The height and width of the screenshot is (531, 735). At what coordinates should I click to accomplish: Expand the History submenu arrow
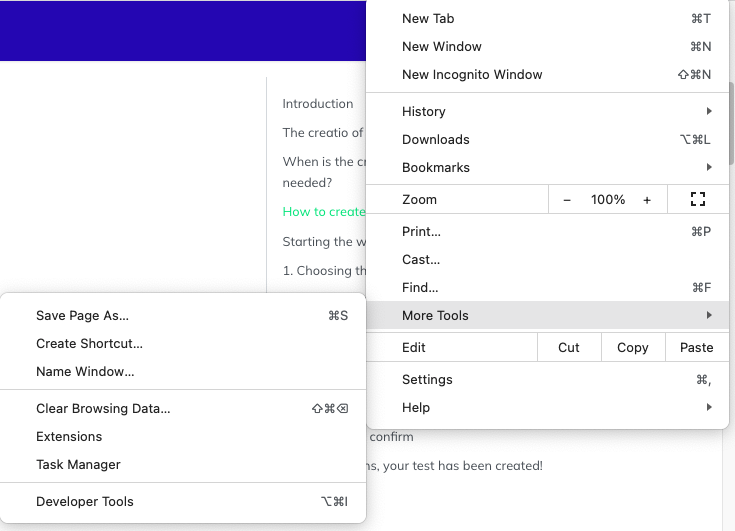point(709,111)
